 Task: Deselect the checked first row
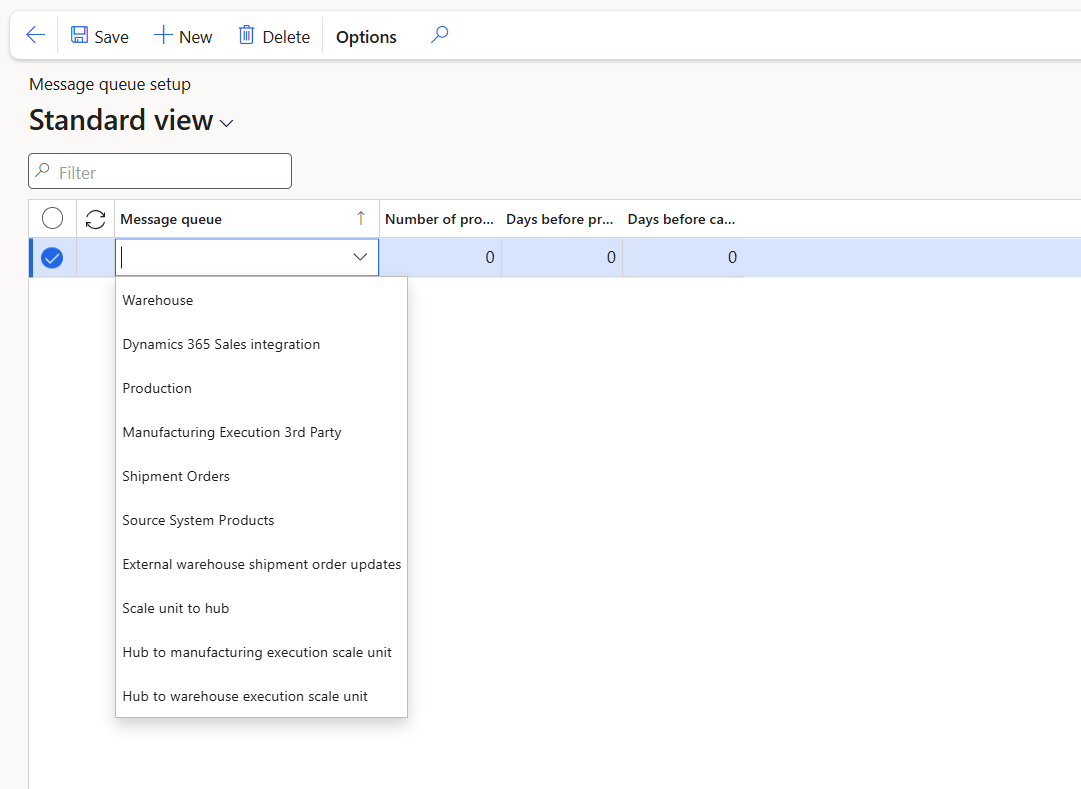(x=52, y=258)
